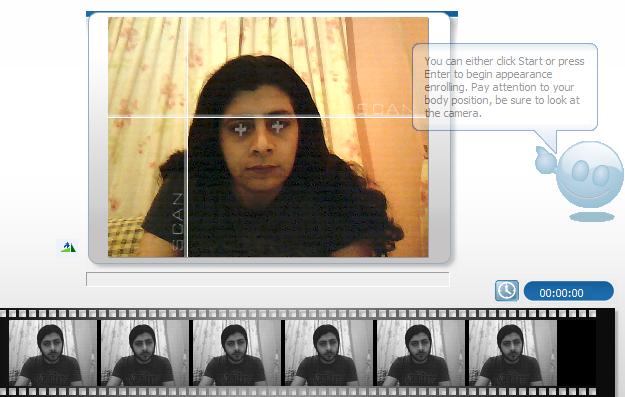625x397 pixels.
Task: Click the clock icon beside the timer
Action: (x=507, y=291)
